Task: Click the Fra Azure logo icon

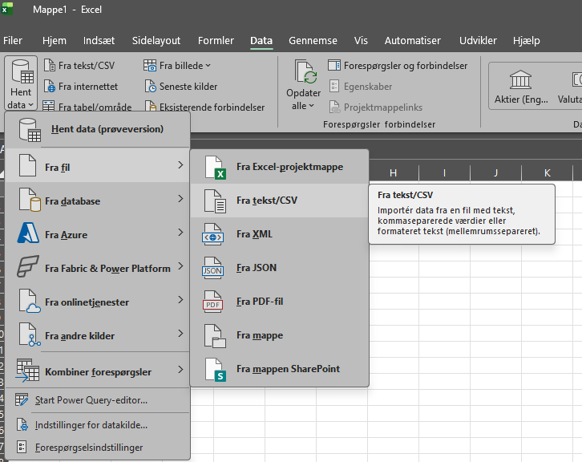Action: [28, 233]
